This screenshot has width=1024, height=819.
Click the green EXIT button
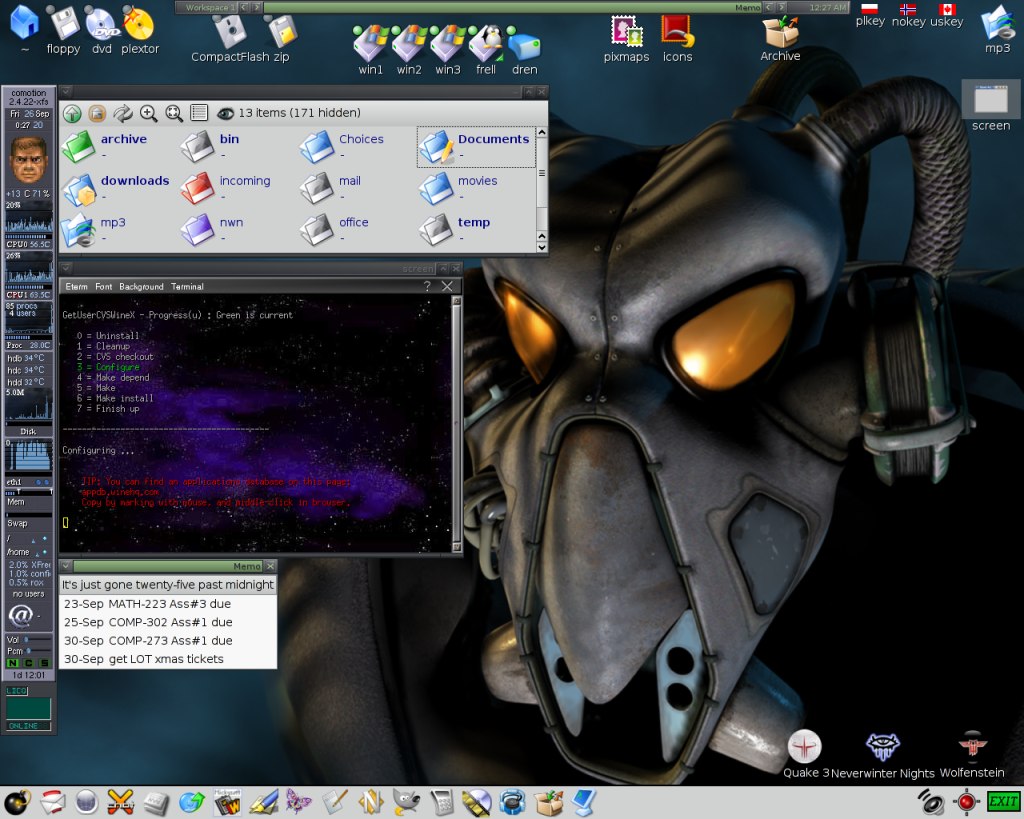coord(1002,801)
